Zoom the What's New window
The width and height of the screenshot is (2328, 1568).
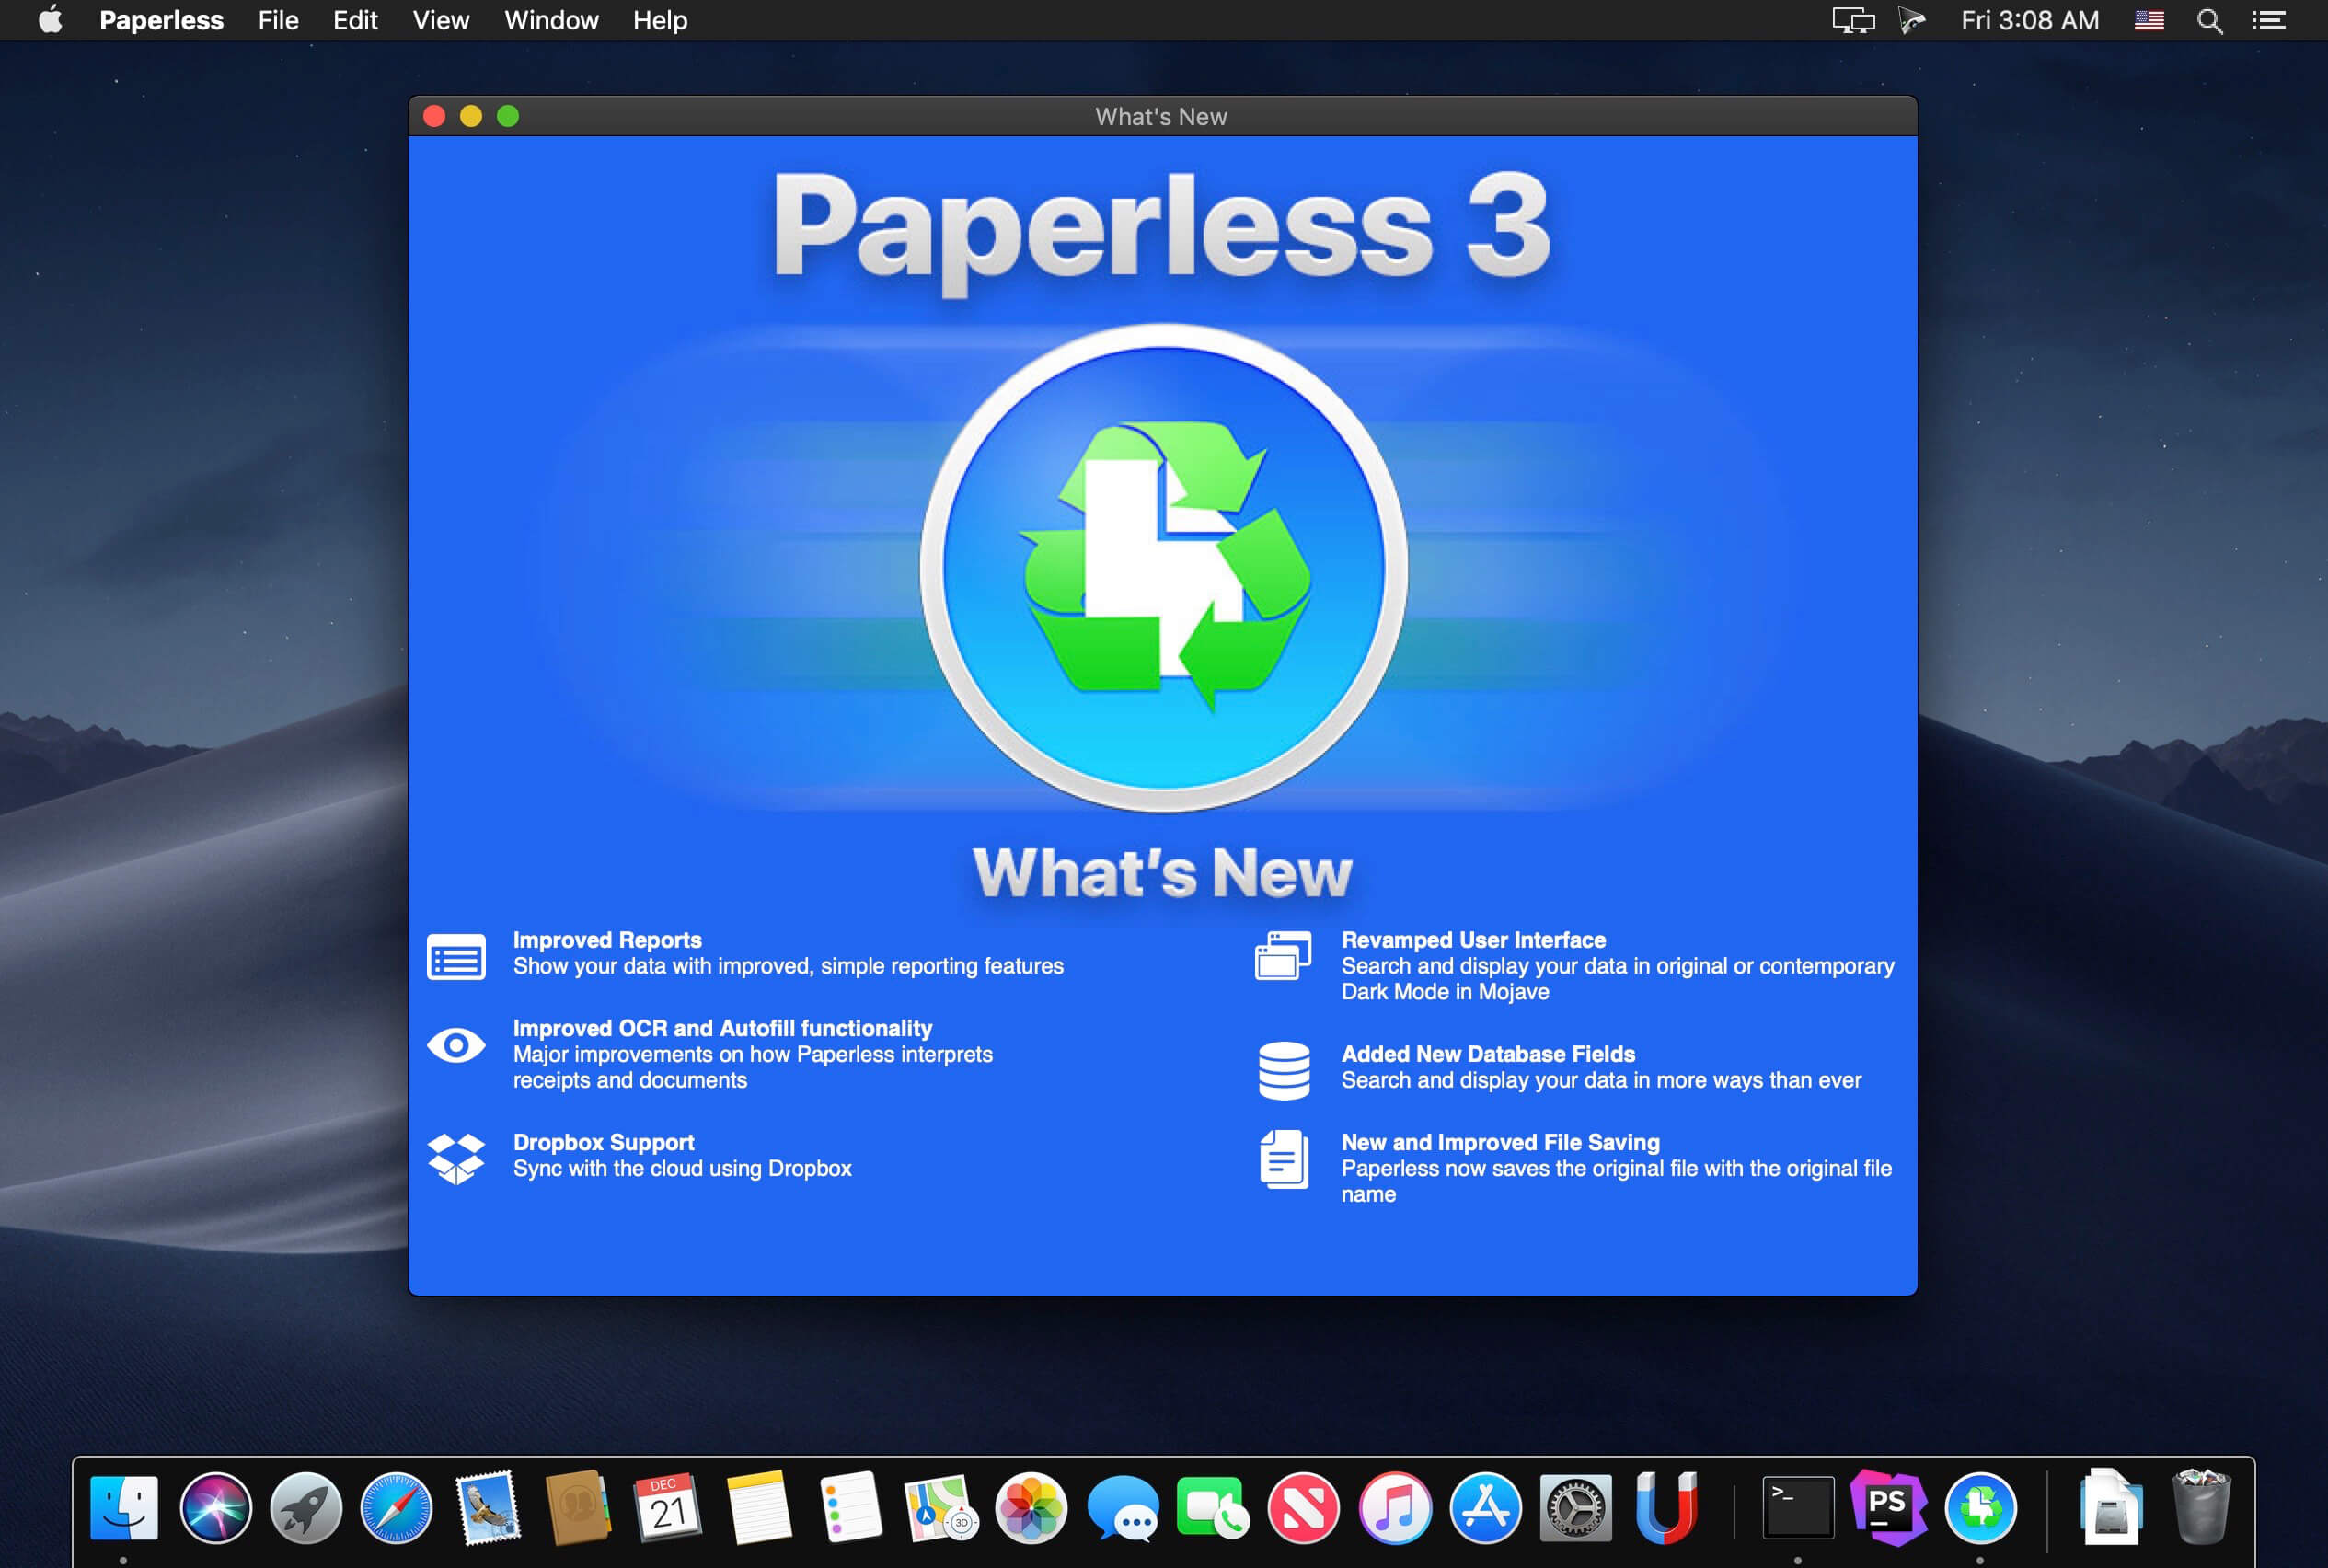pyautogui.click(x=508, y=116)
